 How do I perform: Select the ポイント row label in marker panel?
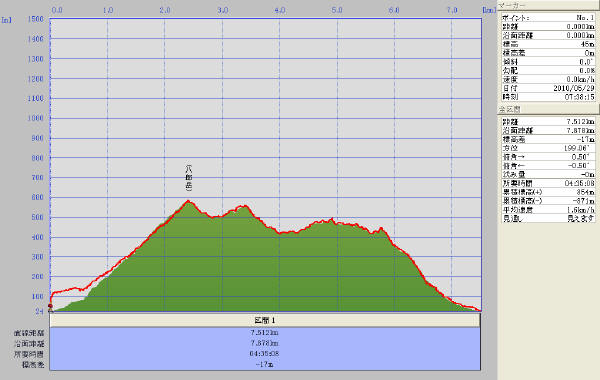tap(515, 18)
